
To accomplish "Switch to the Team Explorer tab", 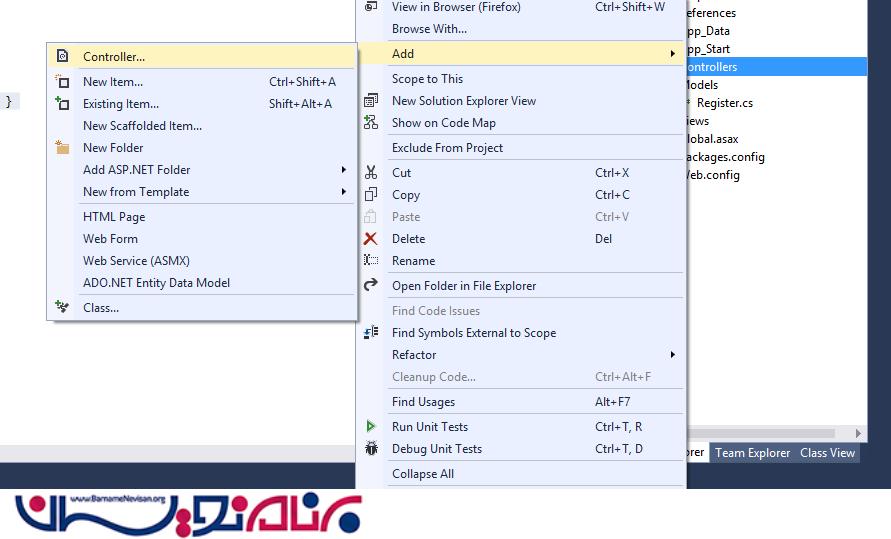I will coord(752,453).
